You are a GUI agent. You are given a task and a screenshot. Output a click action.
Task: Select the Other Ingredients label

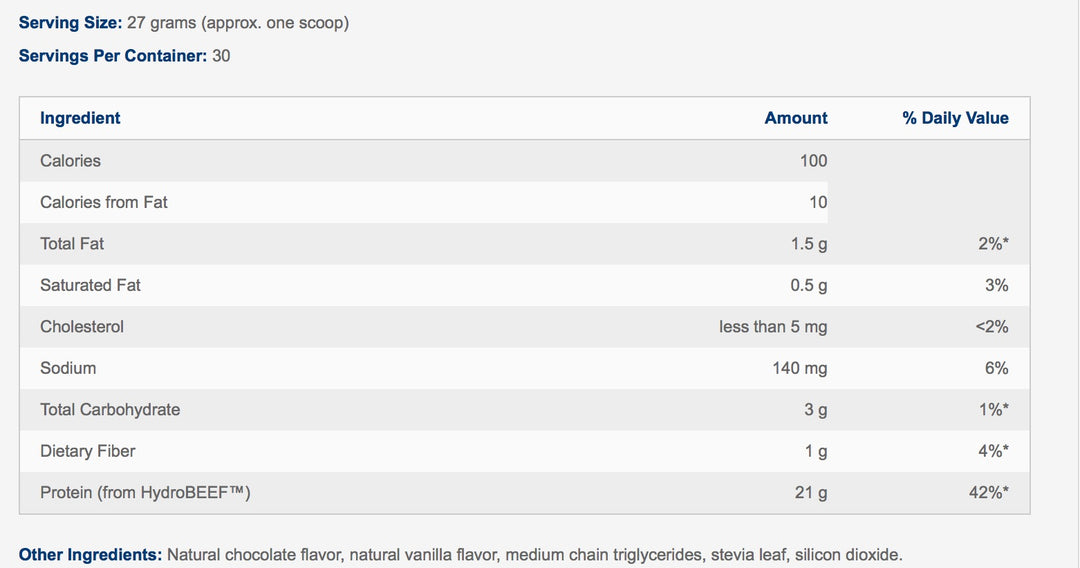click(x=90, y=554)
